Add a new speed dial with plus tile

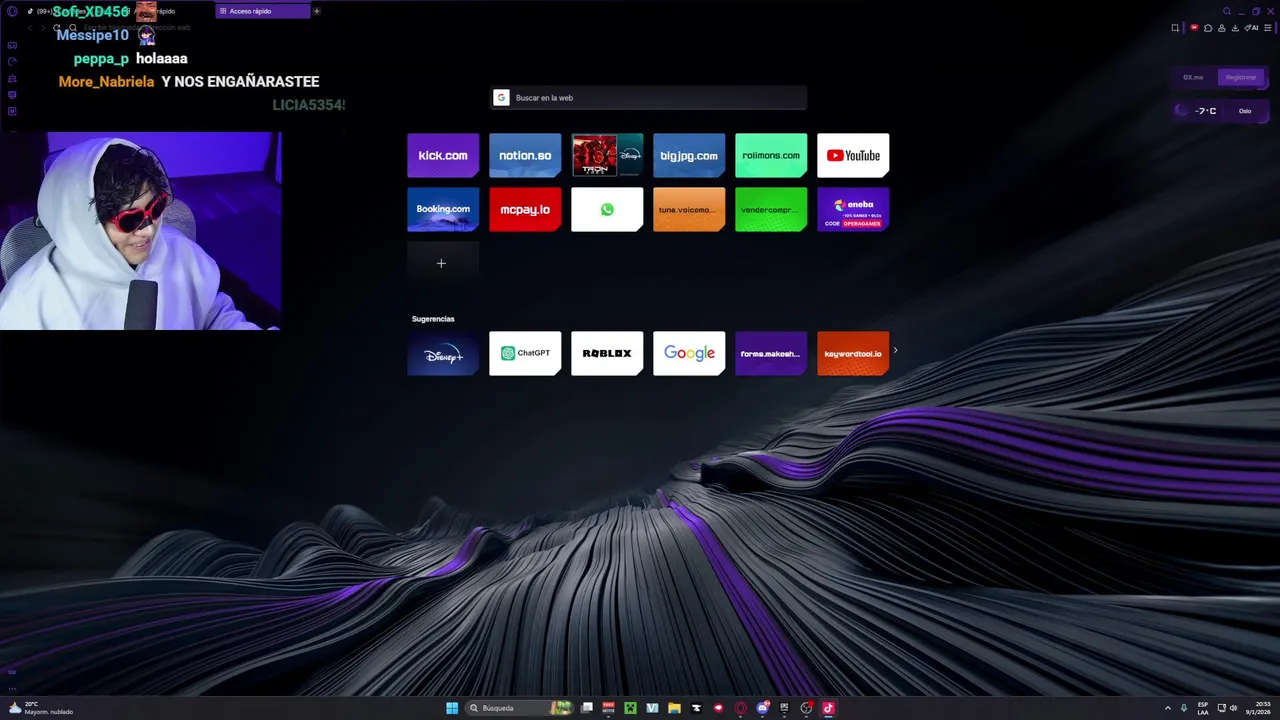(x=441, y=263)
